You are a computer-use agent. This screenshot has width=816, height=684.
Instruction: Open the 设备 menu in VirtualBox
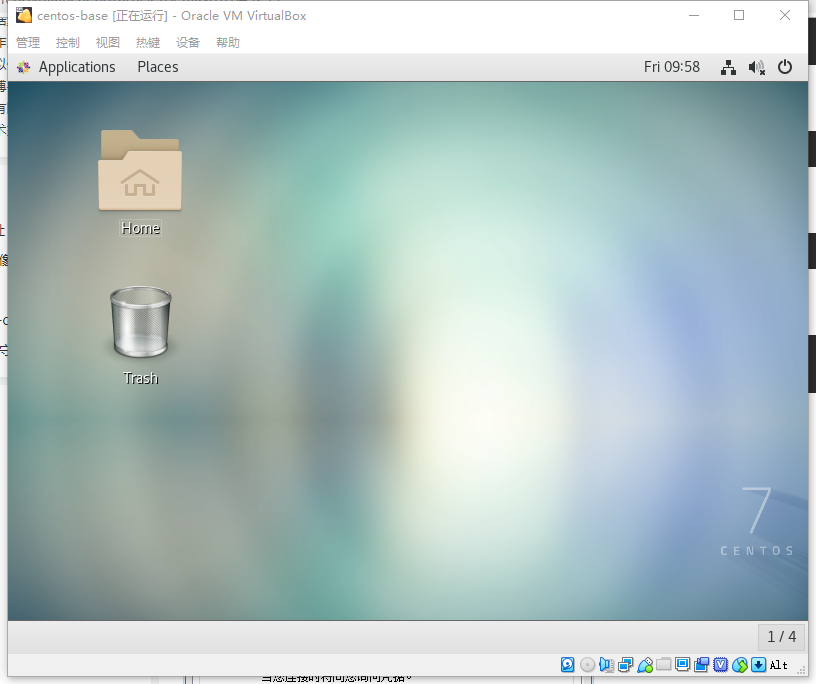pos(187,42)
